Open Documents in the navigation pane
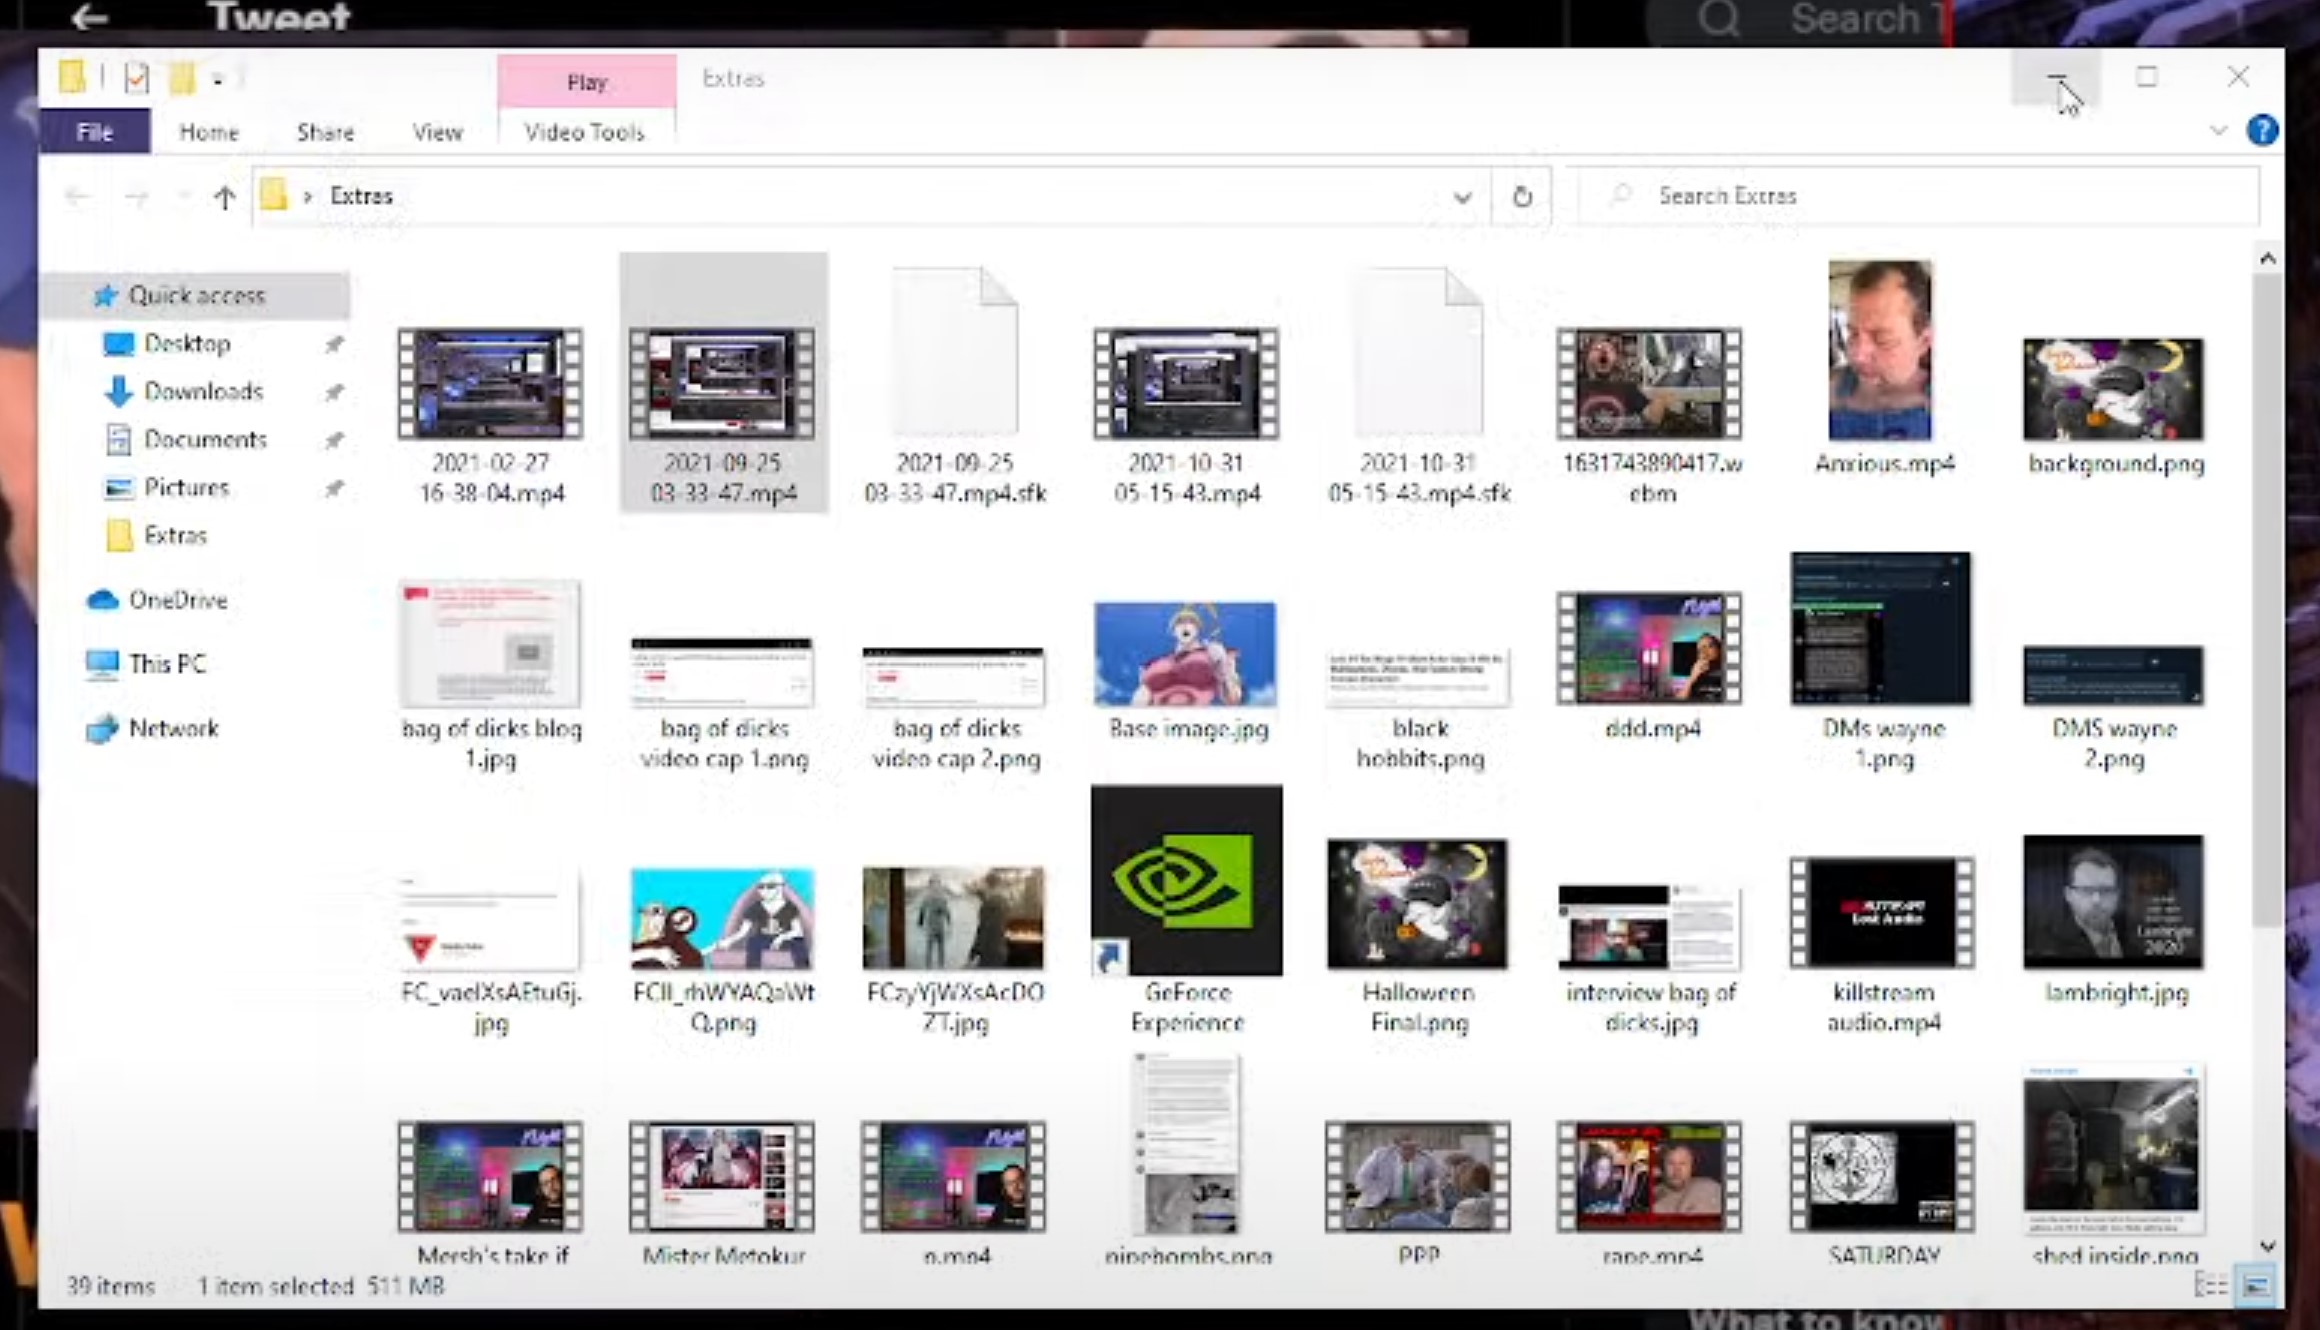Screen dimensions: 2320x1330 point(205,439)
